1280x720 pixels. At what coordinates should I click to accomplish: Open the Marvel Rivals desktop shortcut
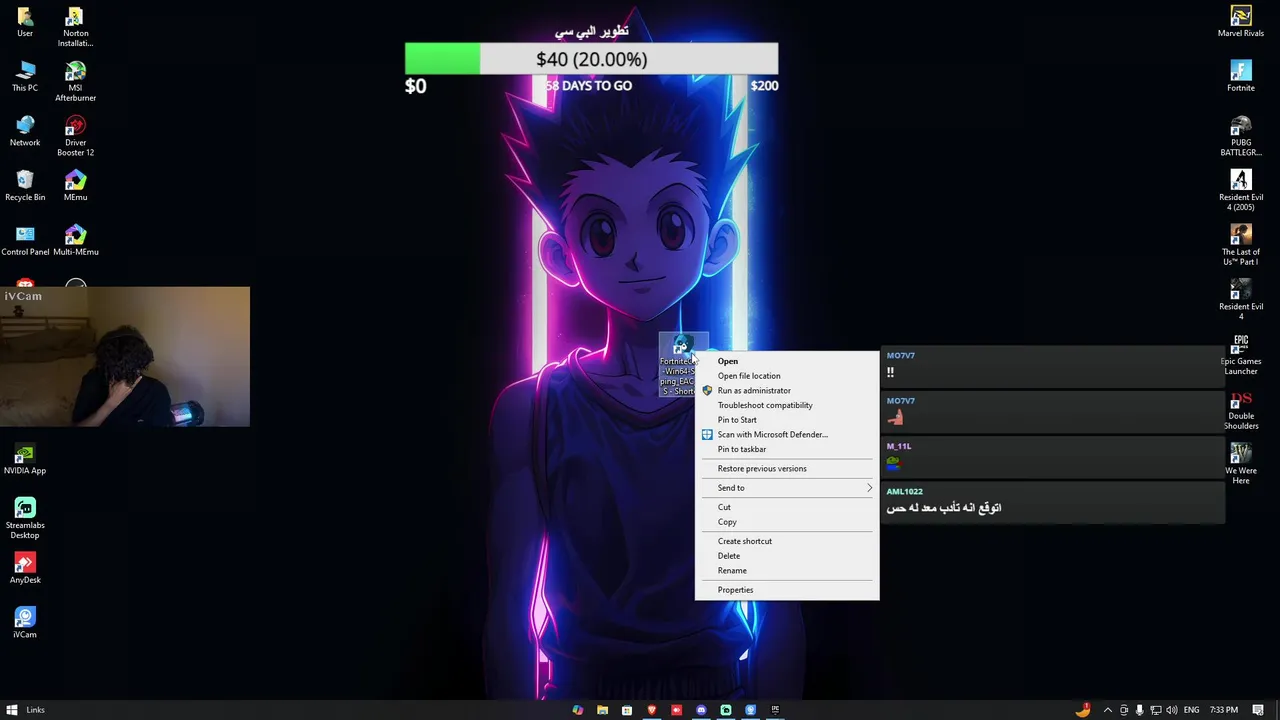pyautogui.click(x=1240, y=22)
